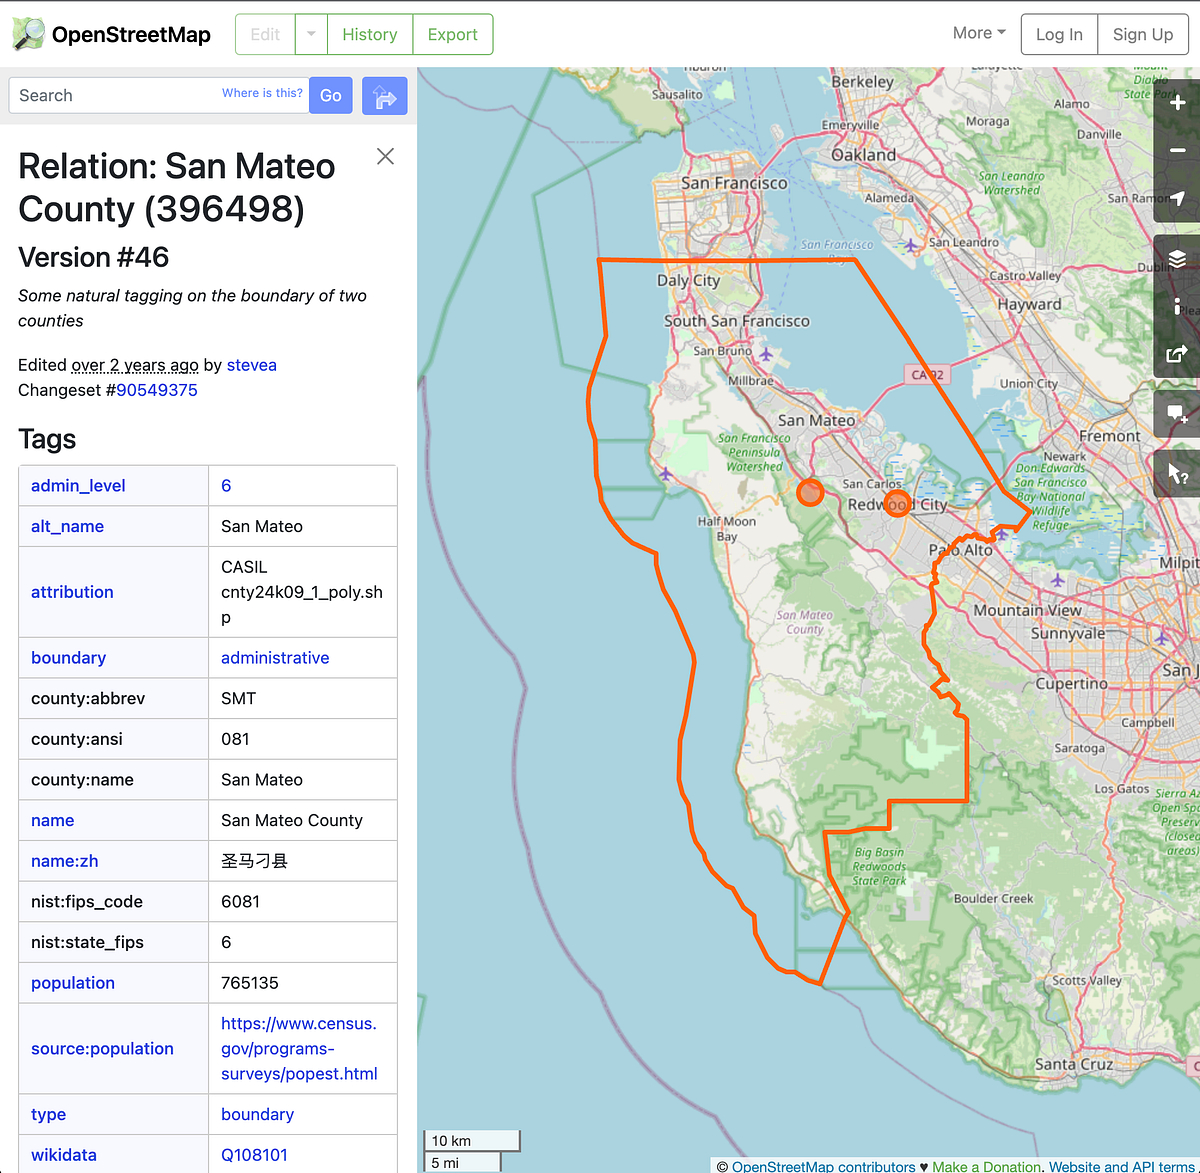
Task: Switch to the Export tab
Action: 452,33
